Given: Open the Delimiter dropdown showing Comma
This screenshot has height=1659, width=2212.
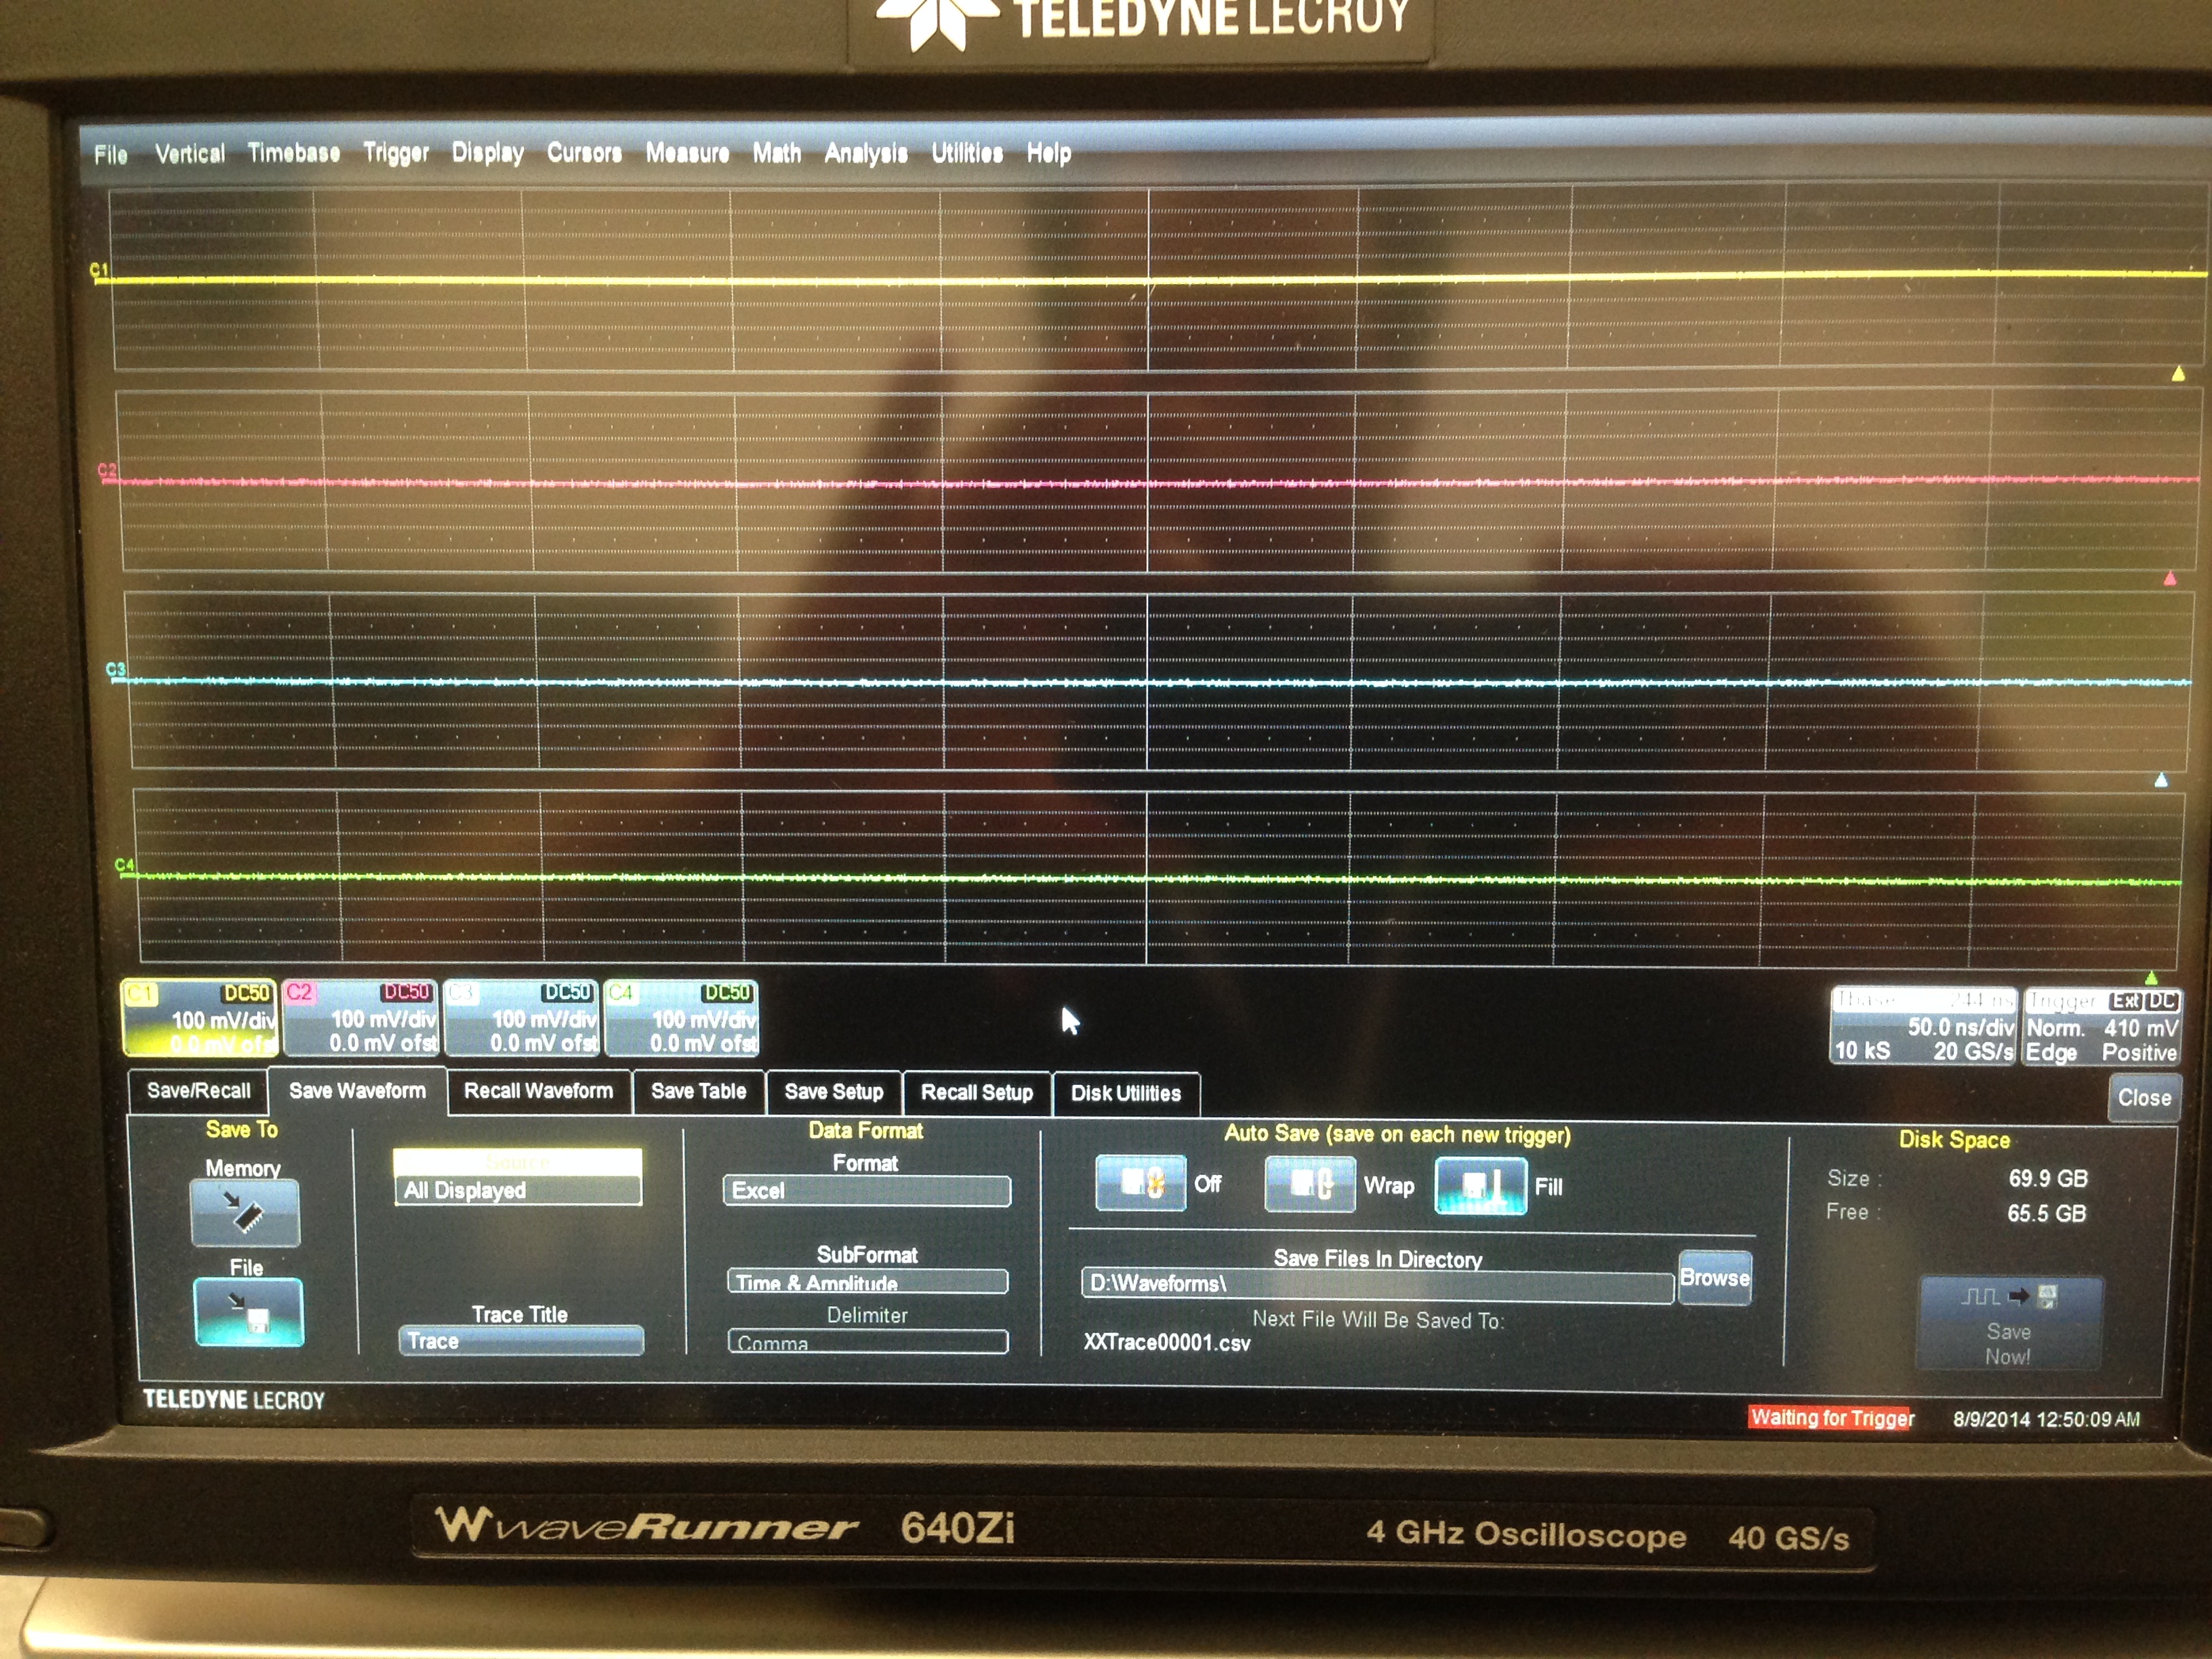Looking at the screenshot, I should point(867,1342).
